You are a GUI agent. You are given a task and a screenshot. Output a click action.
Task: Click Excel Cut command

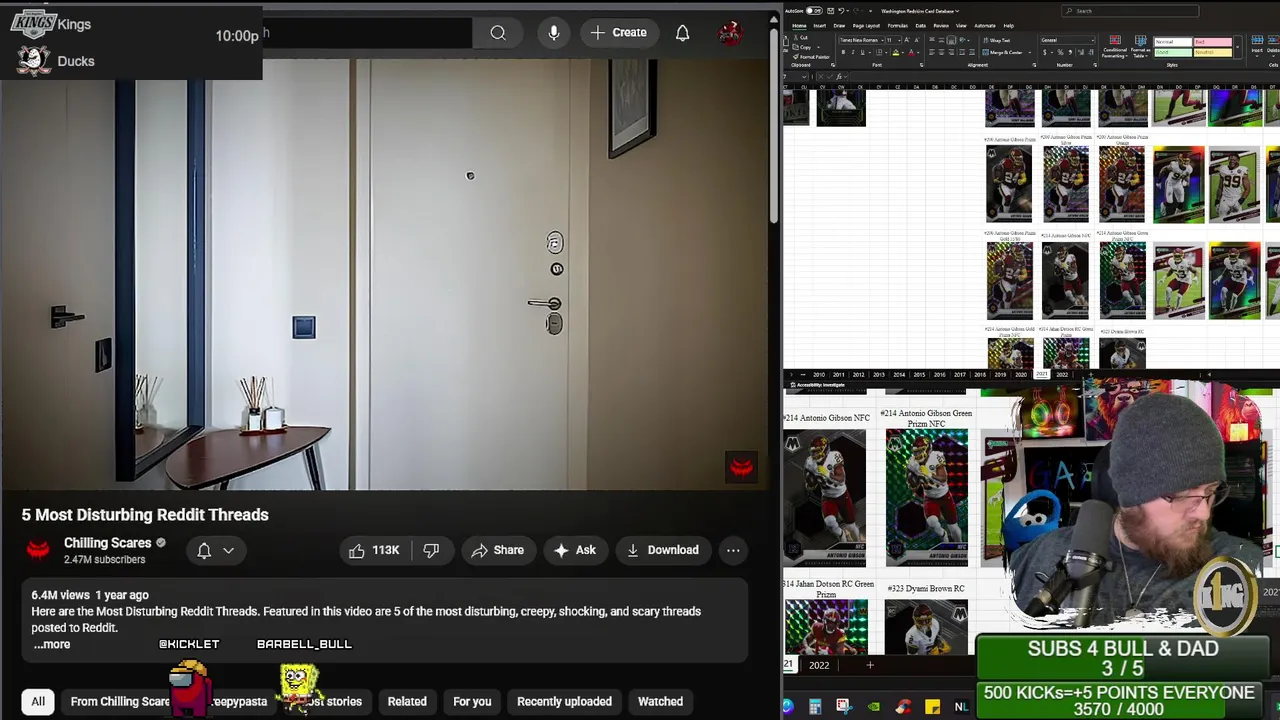click(801, 37)
